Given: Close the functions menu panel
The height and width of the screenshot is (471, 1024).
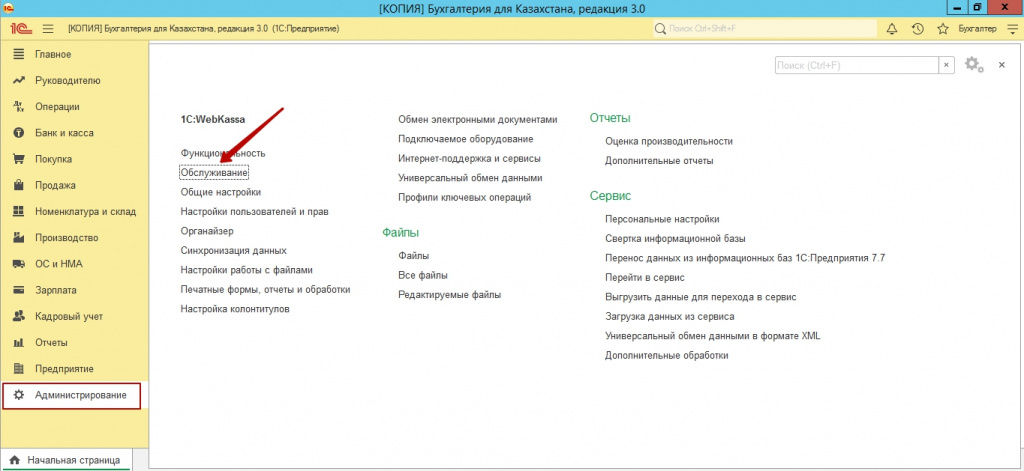Looking at the screenshot, I should coord(1002,65).
